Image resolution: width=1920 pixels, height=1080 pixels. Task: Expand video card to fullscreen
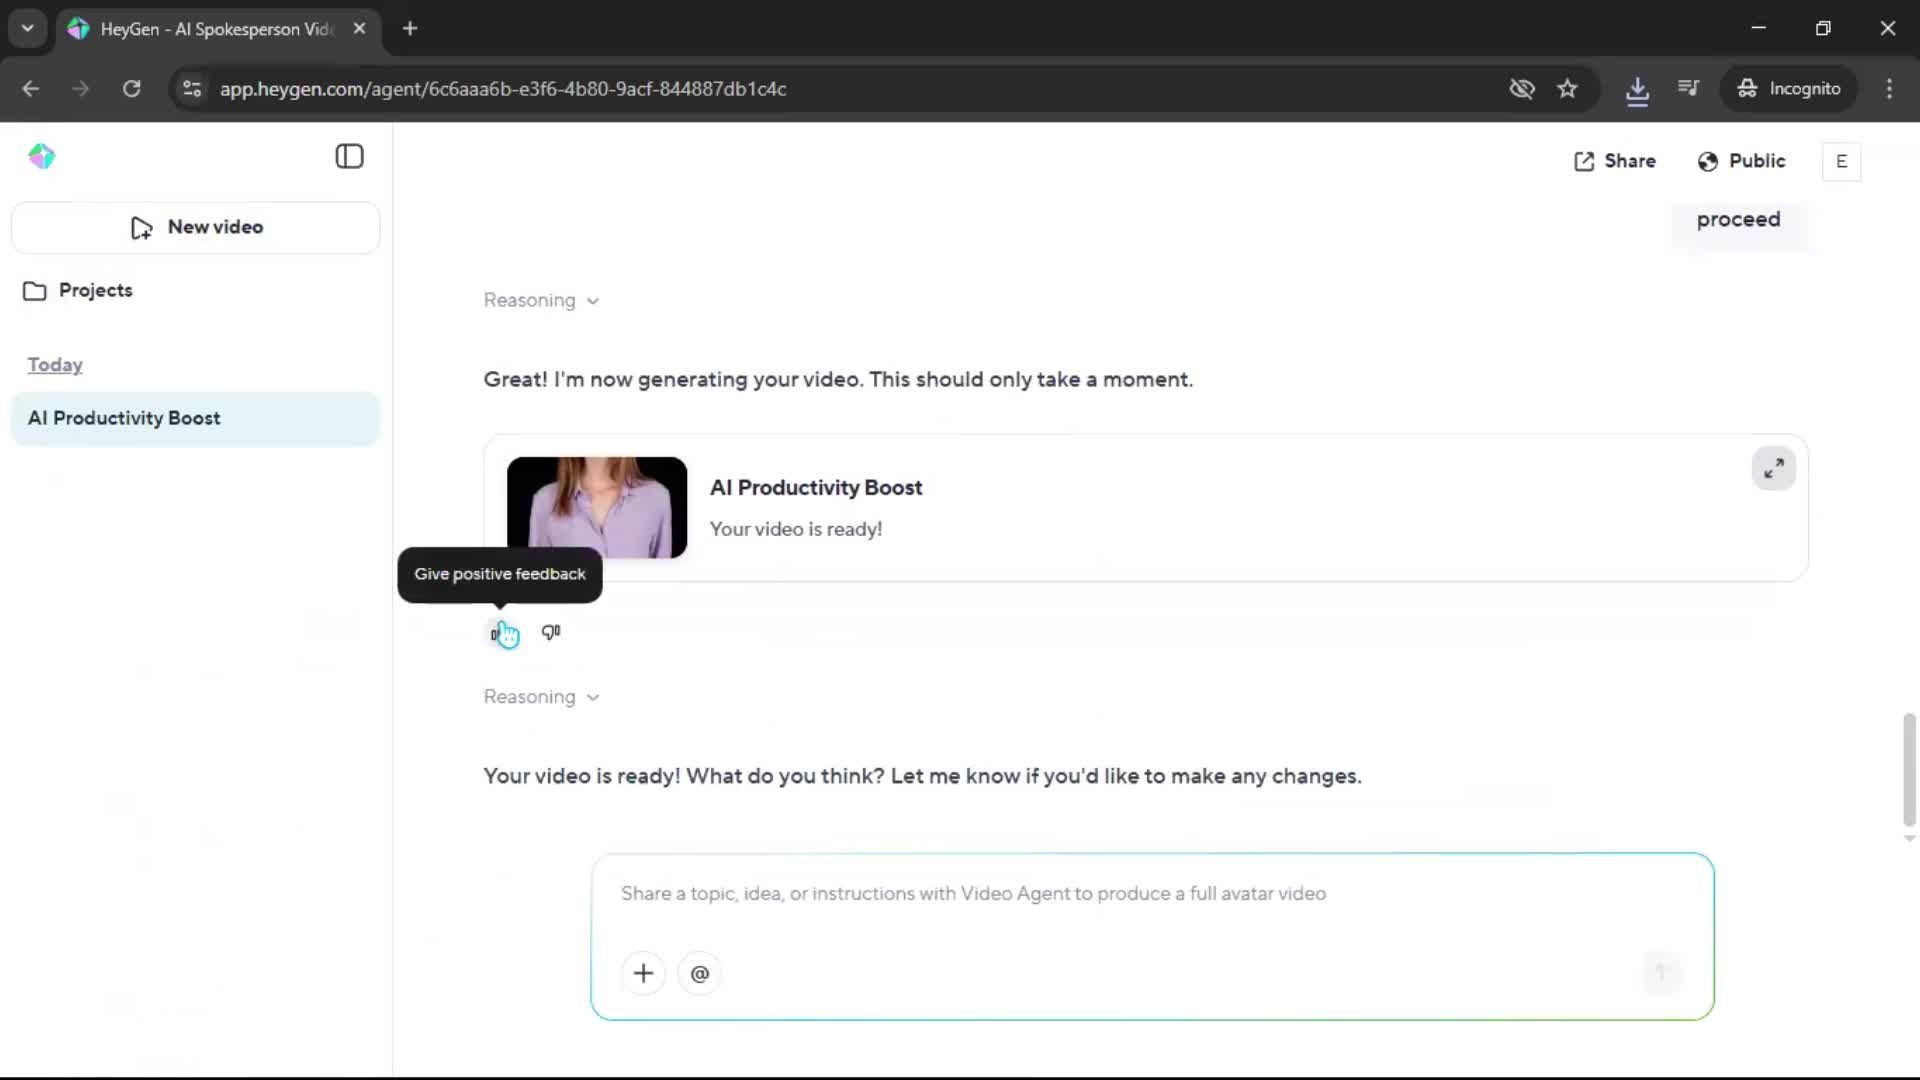pos(1773,468)
